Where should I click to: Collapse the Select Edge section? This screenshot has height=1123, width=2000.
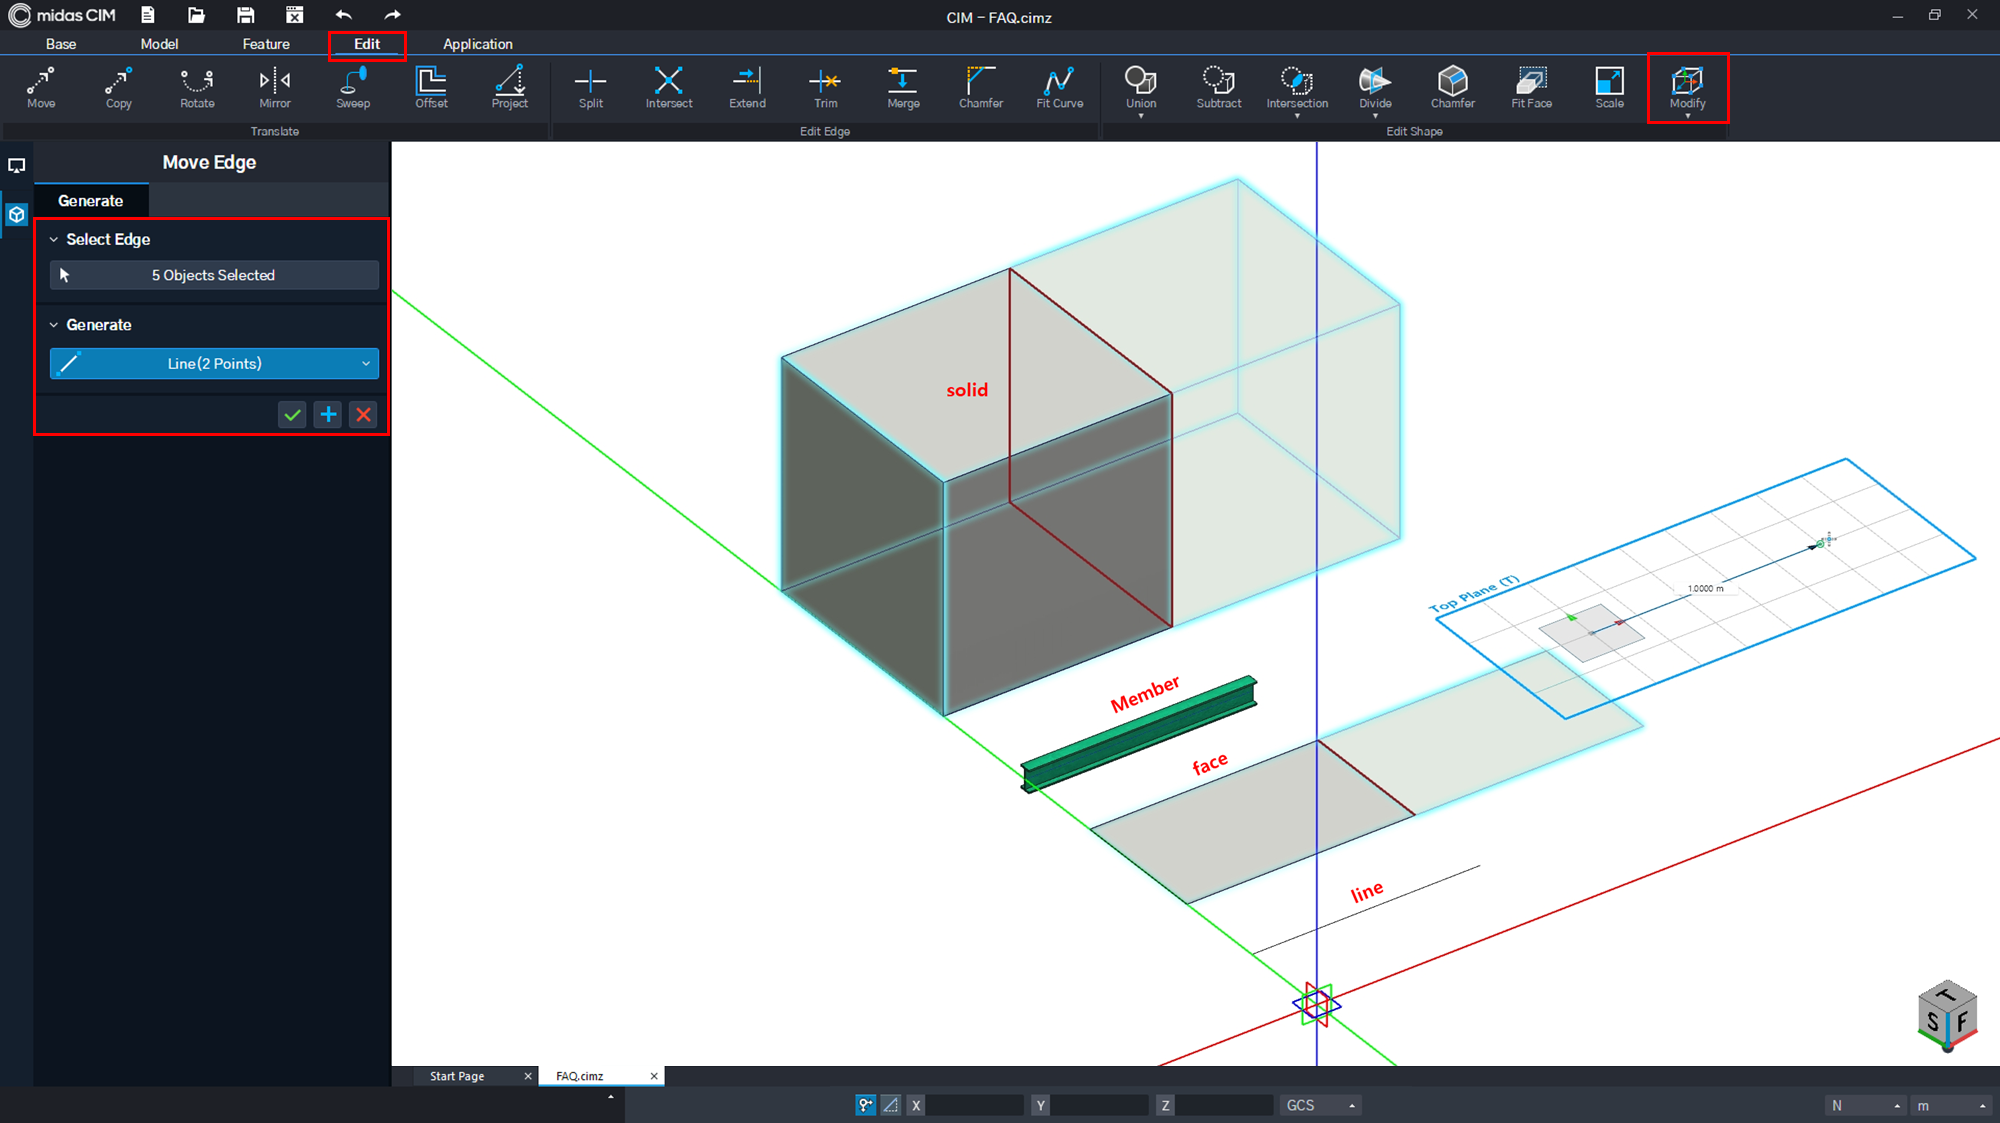point(54,240)
